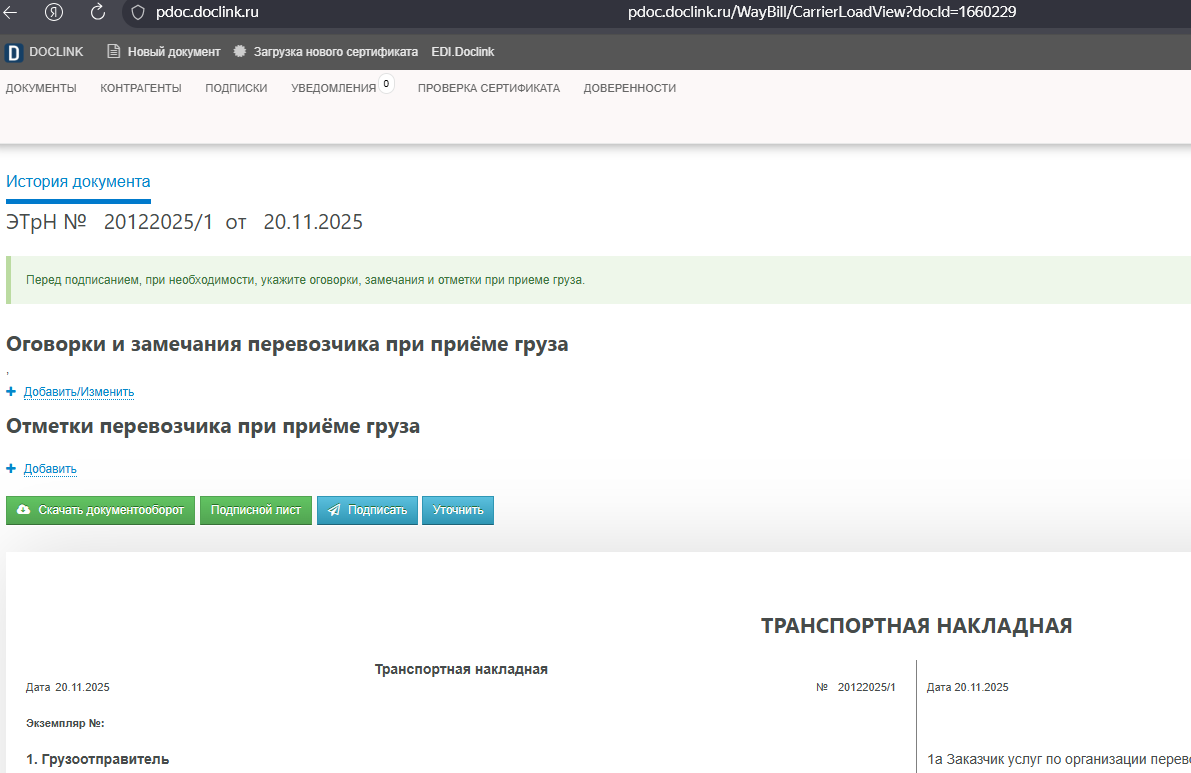This screenshot has width=1191, height=773.
Task: Click the document icon next to Новый документ
Action: 113,52
